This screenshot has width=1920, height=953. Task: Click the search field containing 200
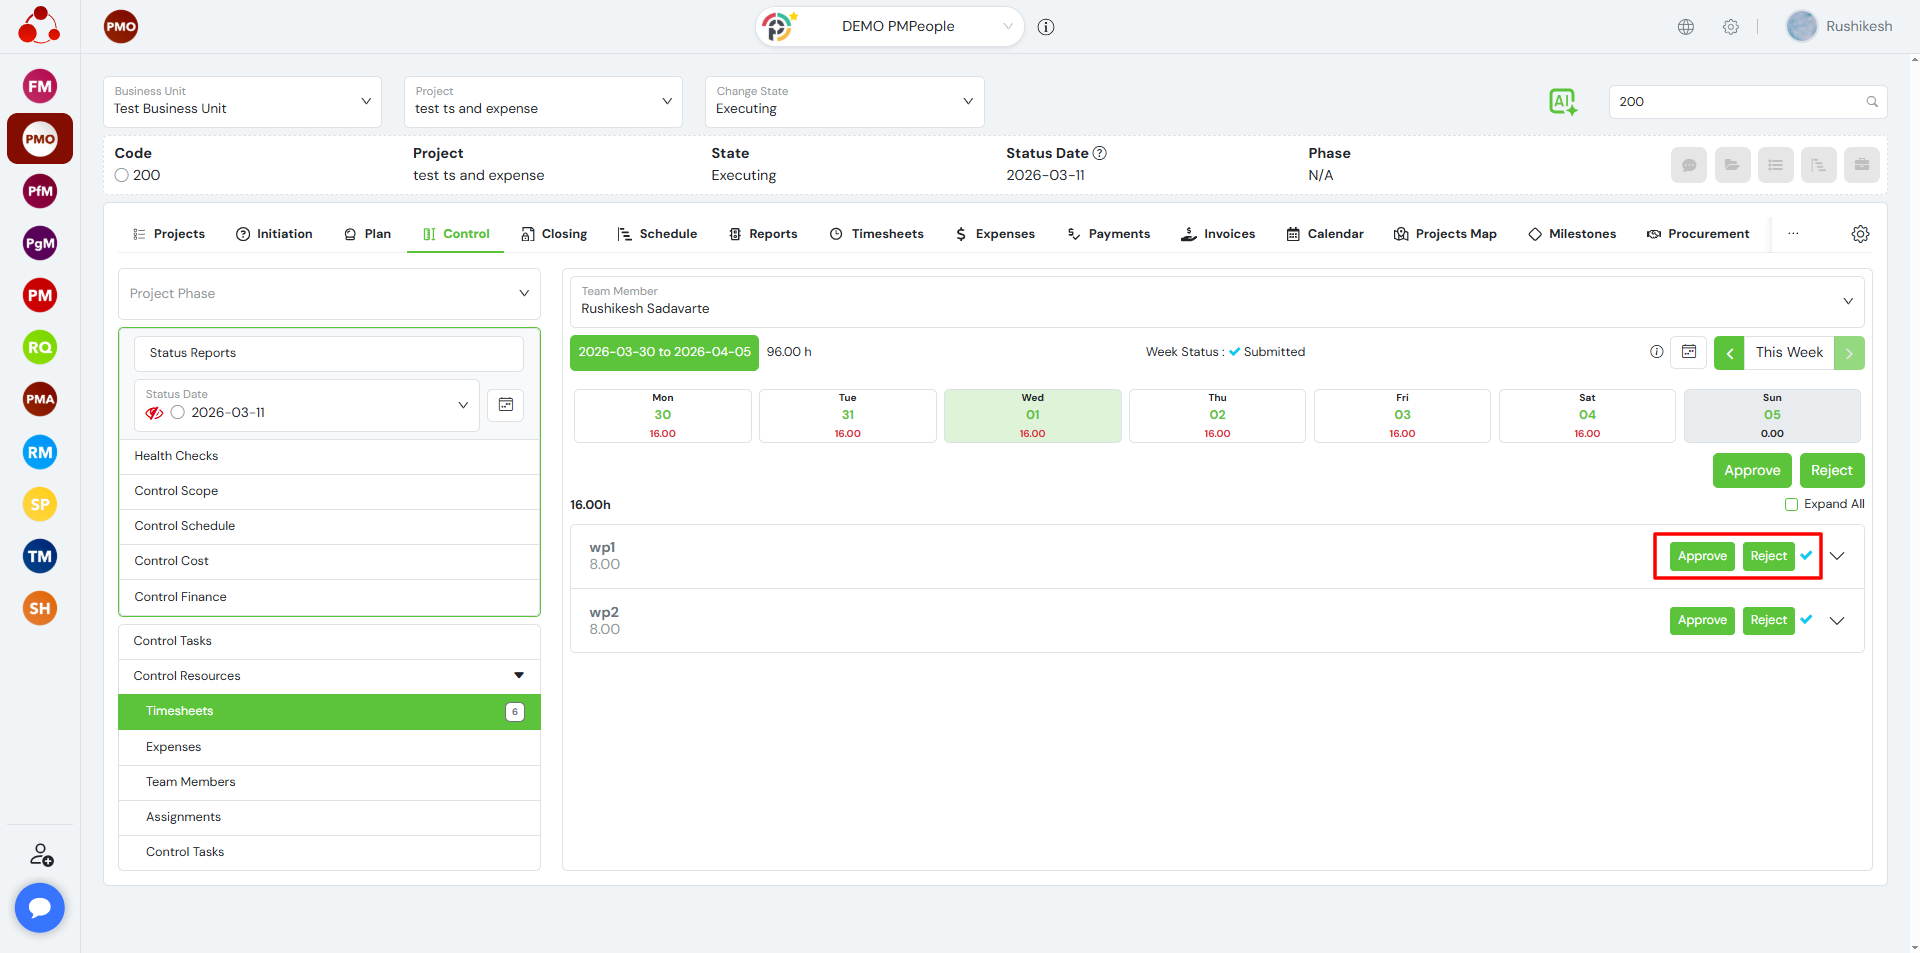[x=1737, y=102]
